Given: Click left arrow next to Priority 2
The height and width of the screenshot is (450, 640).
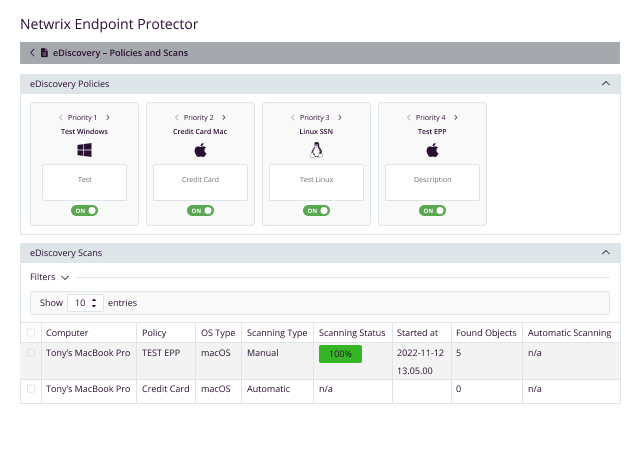Looking at the screenshot, I should click(176, 118).
